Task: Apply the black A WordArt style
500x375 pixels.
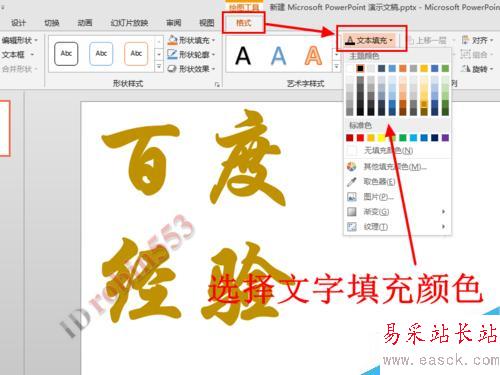Action: [x=243, y=56]
